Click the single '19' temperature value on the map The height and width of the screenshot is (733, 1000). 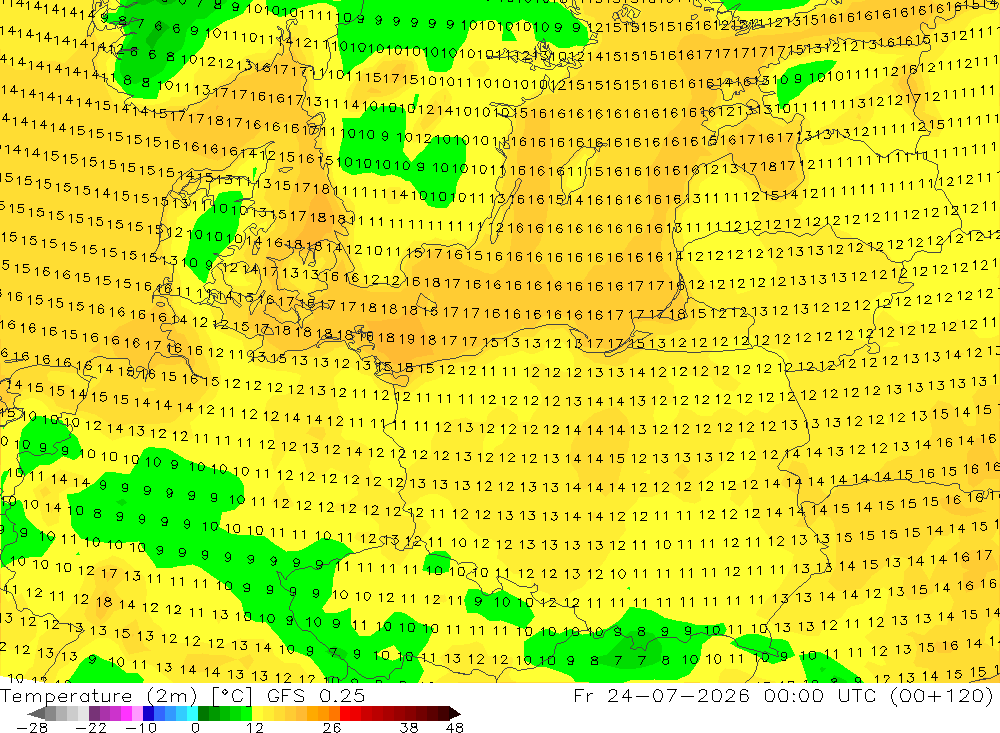tap(407, 339)
